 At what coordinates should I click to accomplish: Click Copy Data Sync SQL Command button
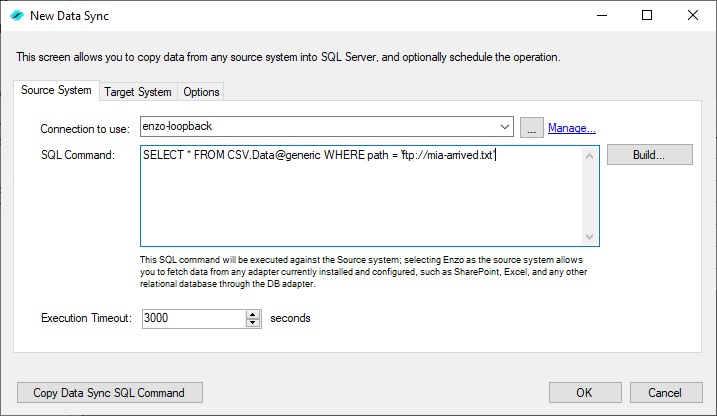point(110,393)
